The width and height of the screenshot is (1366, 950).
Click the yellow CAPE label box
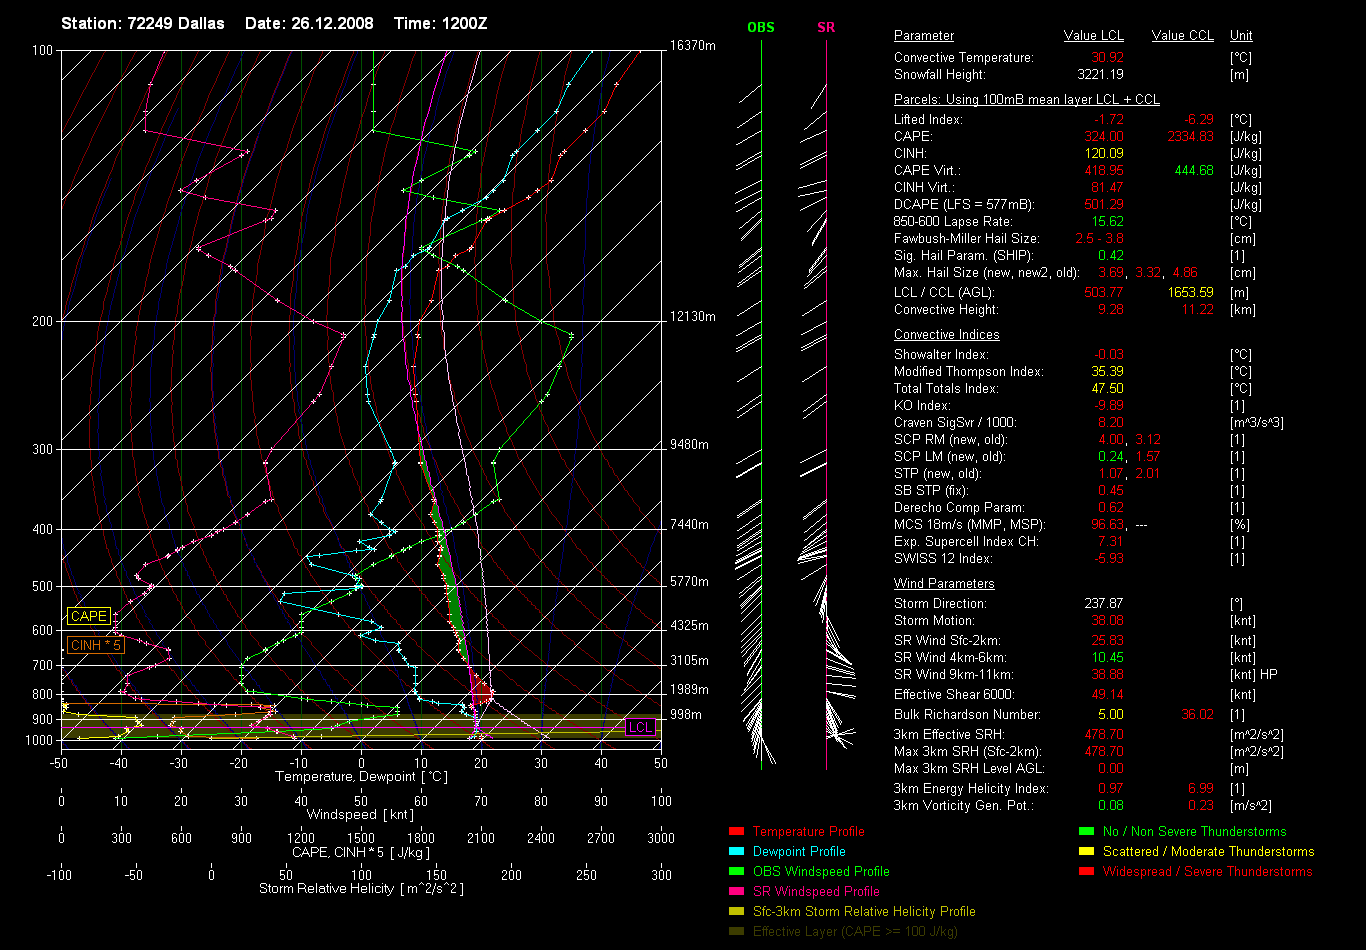88,617
